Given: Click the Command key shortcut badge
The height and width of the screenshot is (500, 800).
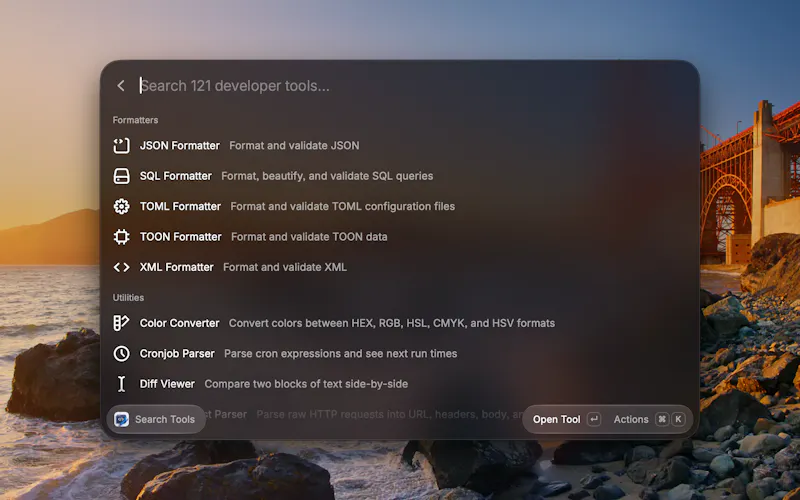Looking at the screenshot, I should coord(662,419).
